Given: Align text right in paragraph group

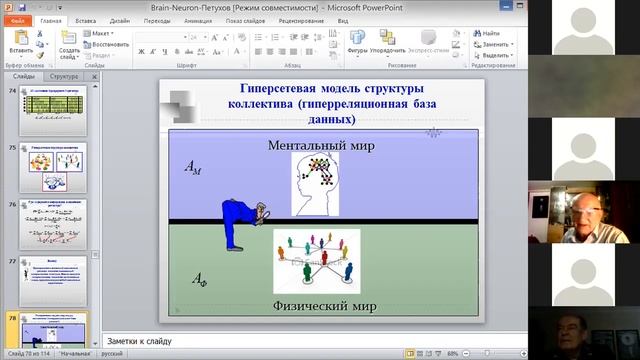Looking at the screenshot, I should (x=282, y=52).
